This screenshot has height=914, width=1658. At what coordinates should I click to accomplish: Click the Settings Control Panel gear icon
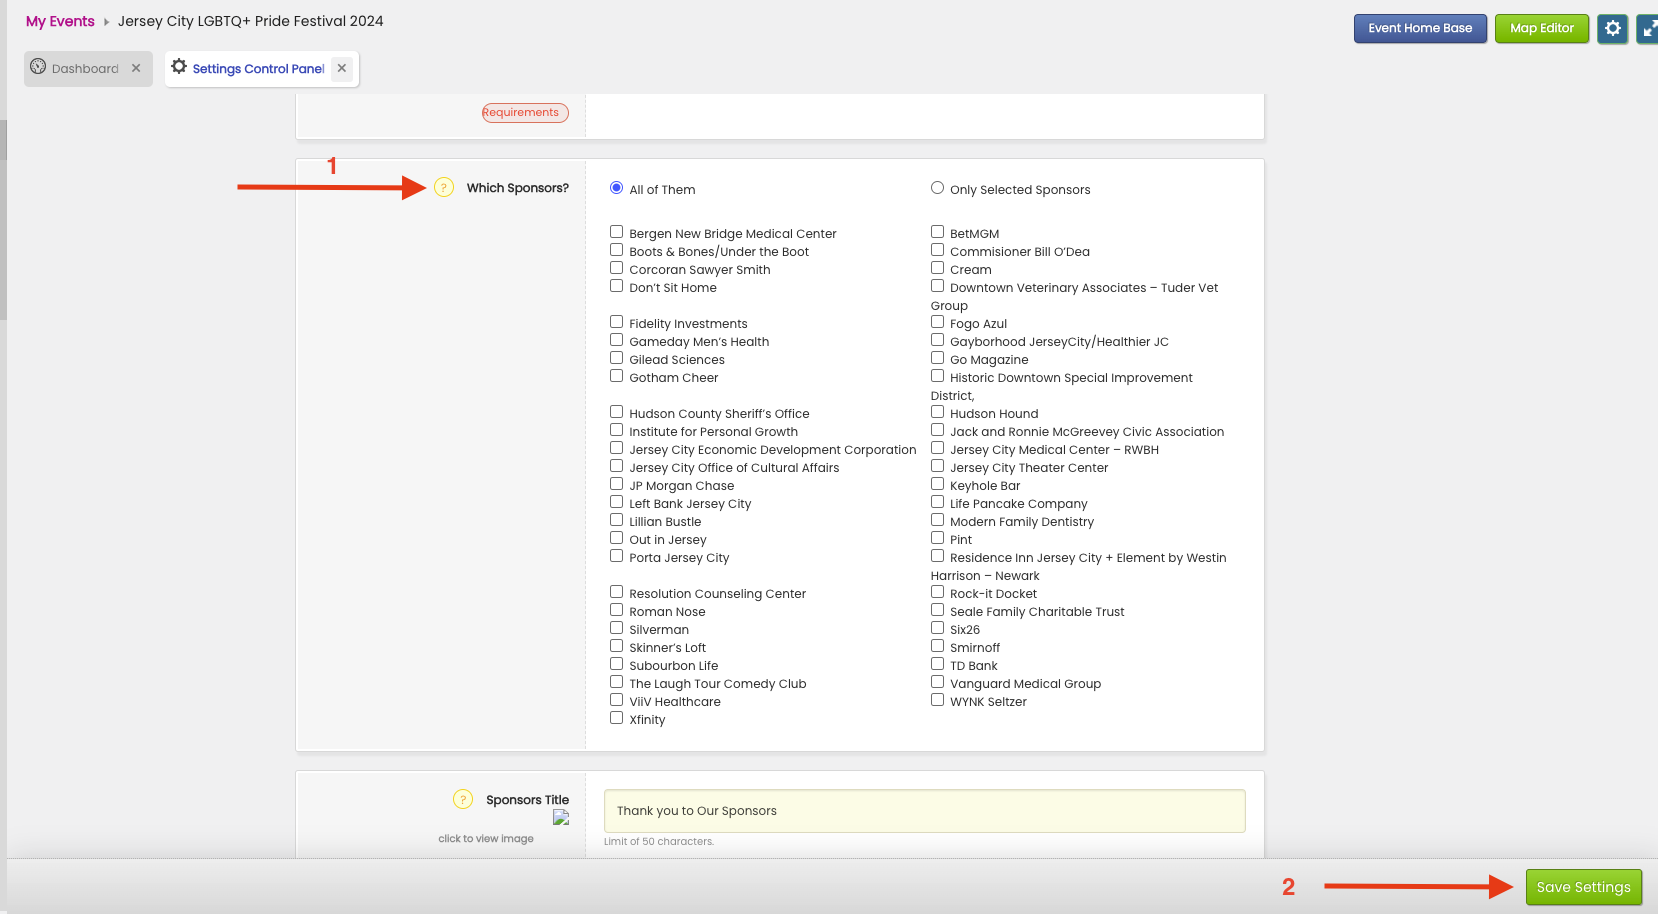click(x=179, y=67)
